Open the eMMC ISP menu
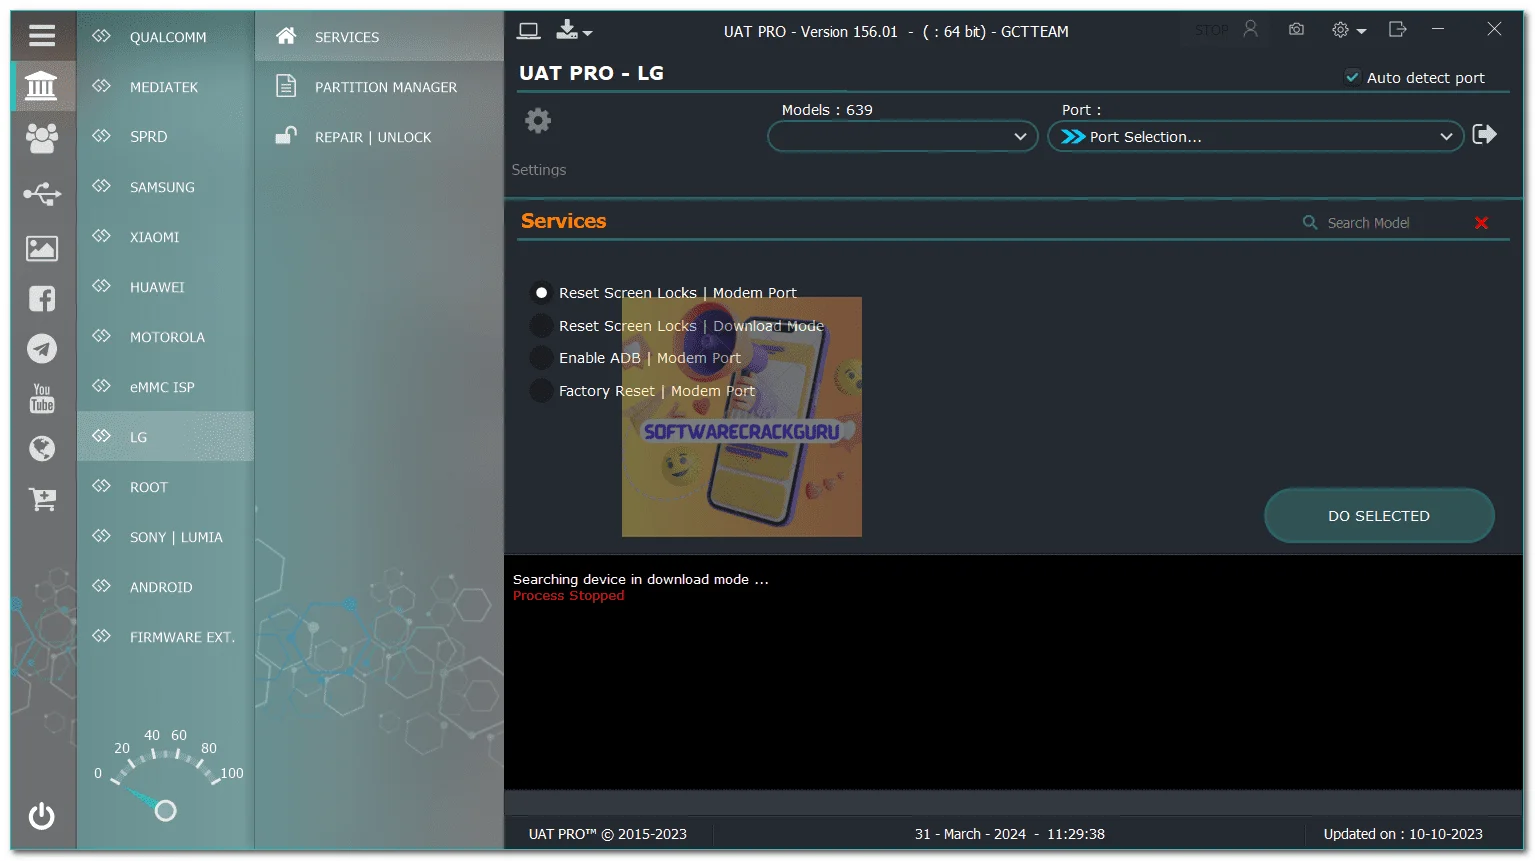This screenshot has width=1535, height=861. (x=166, y=387)
